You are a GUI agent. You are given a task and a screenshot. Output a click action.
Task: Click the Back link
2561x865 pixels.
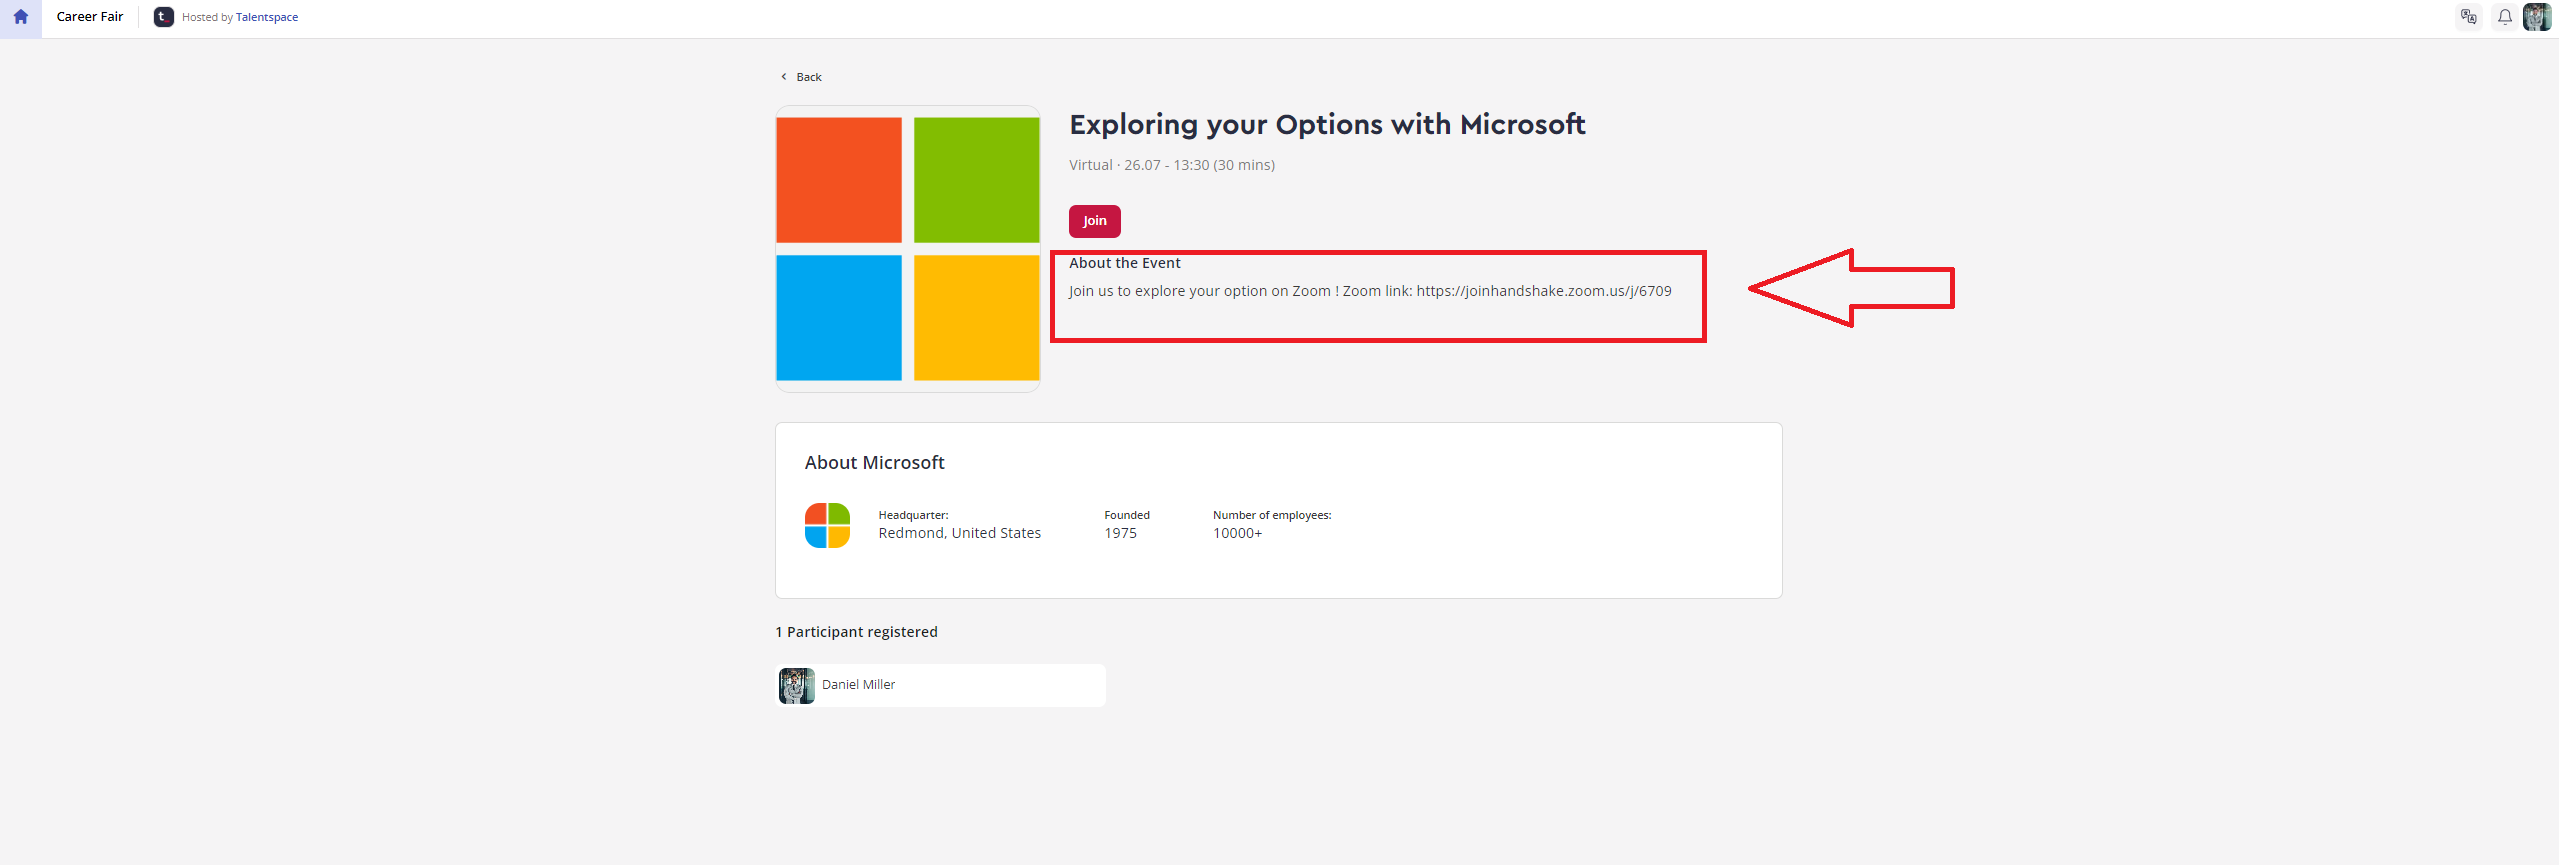pyautogui.click(x=809, y=77)
